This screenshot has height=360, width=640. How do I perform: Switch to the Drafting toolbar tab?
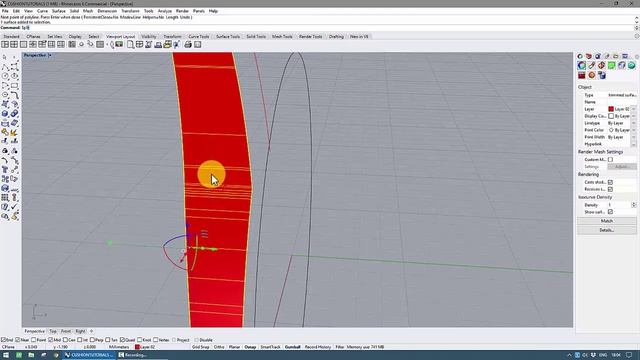336,36
